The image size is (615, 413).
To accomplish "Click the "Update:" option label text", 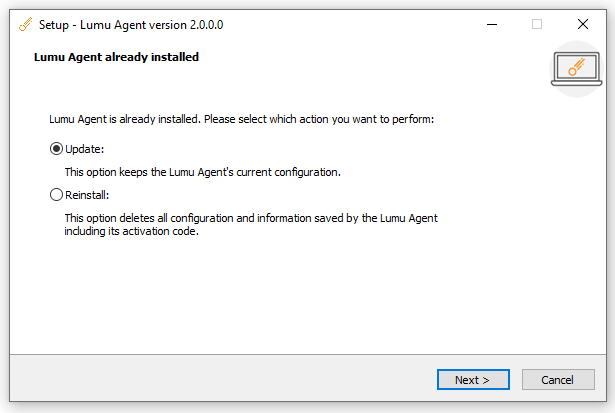I will click(x=84, y=149).
